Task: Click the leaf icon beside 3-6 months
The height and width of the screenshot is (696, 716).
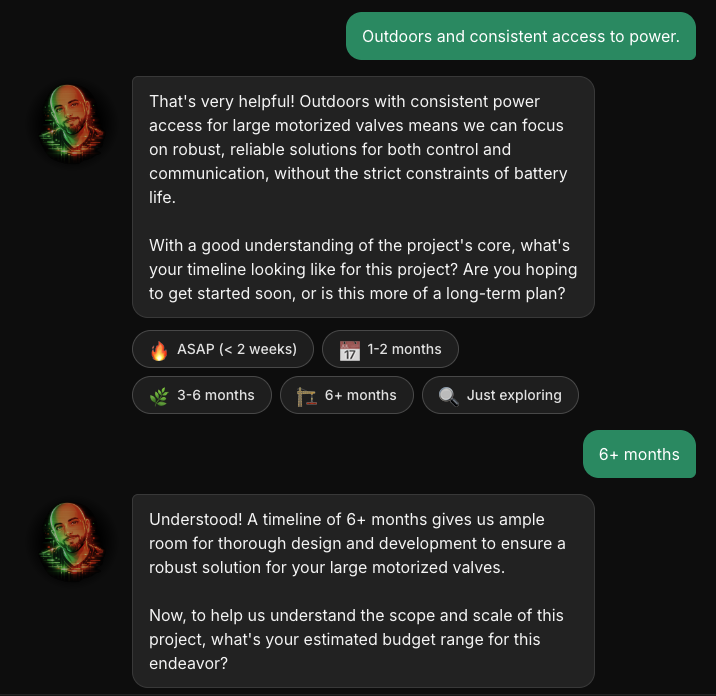Action: pyautogui.click(x=158, y=395)
